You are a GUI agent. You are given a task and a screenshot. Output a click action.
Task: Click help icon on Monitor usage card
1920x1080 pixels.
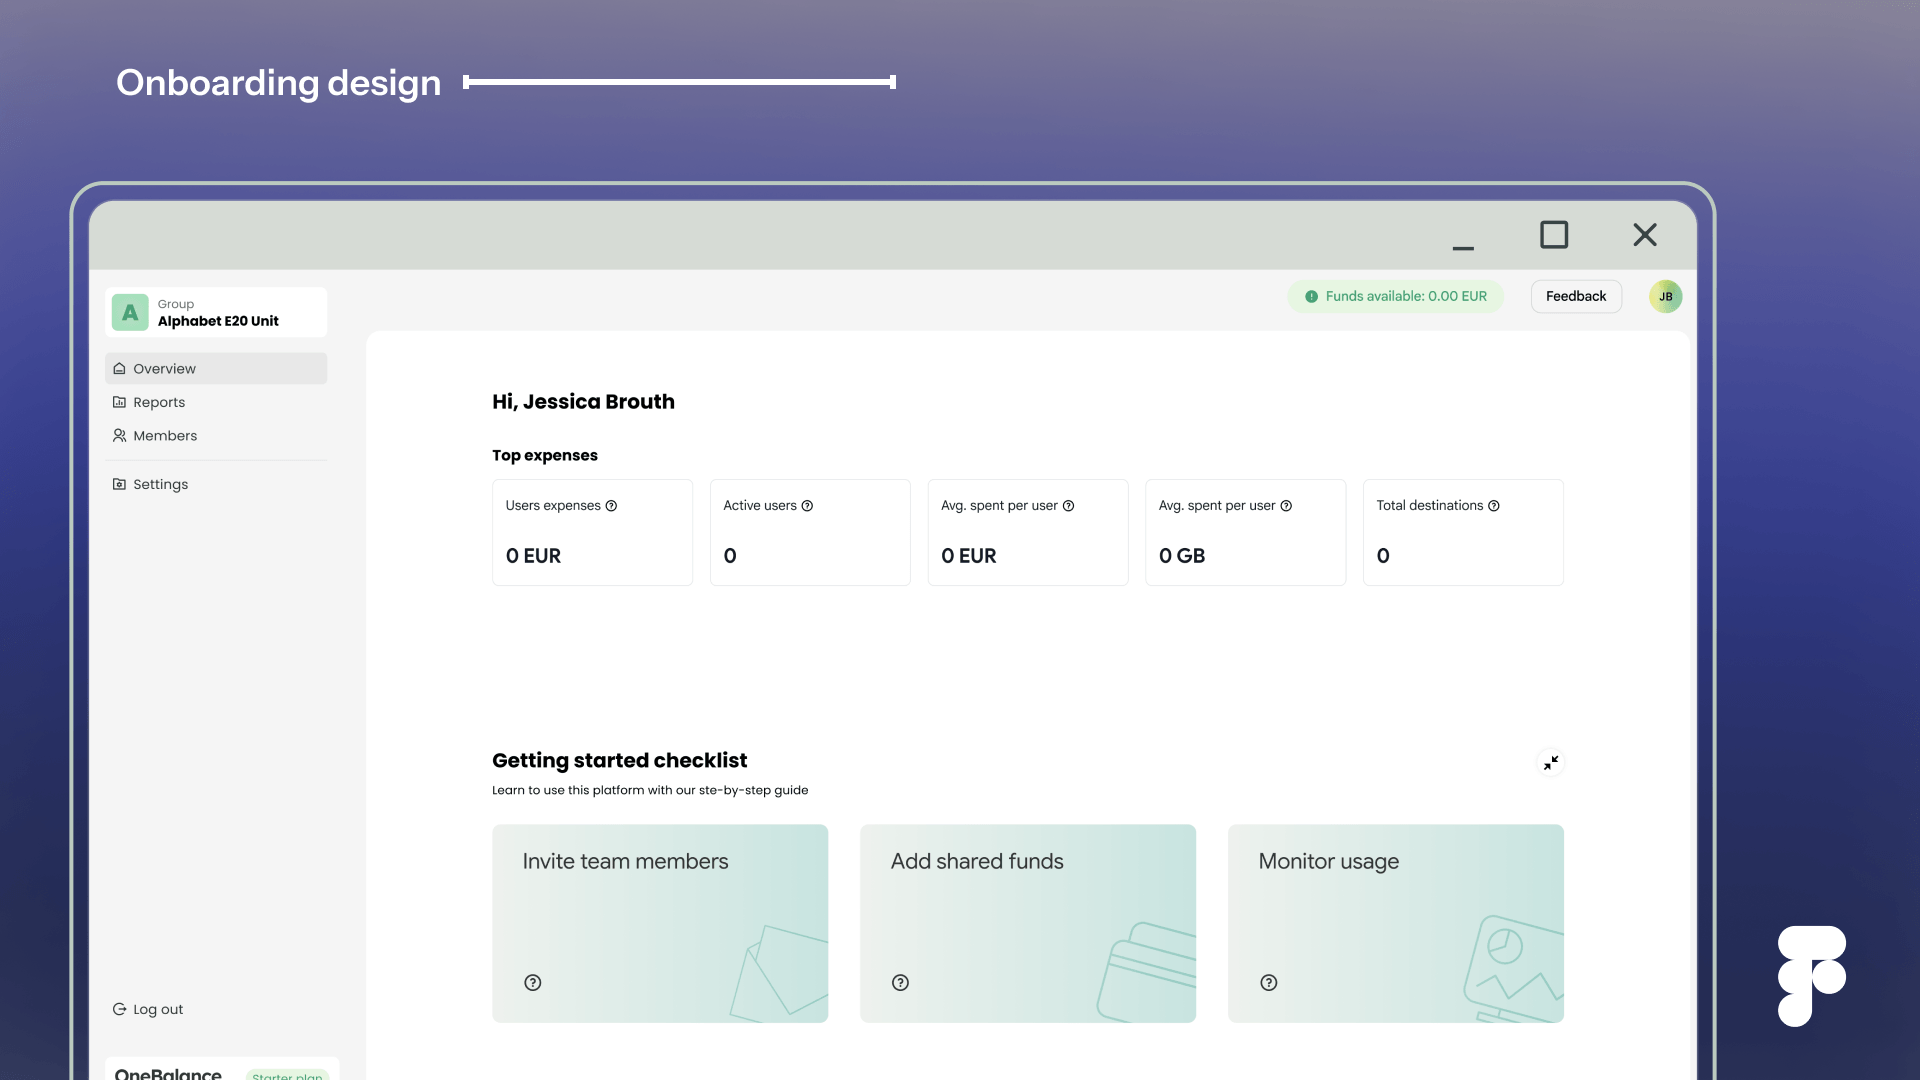point(1269,983)
